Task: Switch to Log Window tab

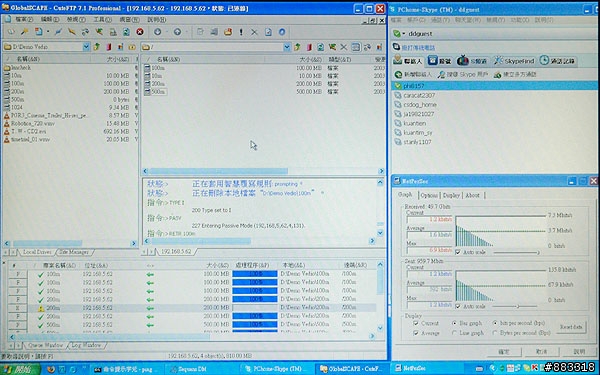Action: [86, 345]
